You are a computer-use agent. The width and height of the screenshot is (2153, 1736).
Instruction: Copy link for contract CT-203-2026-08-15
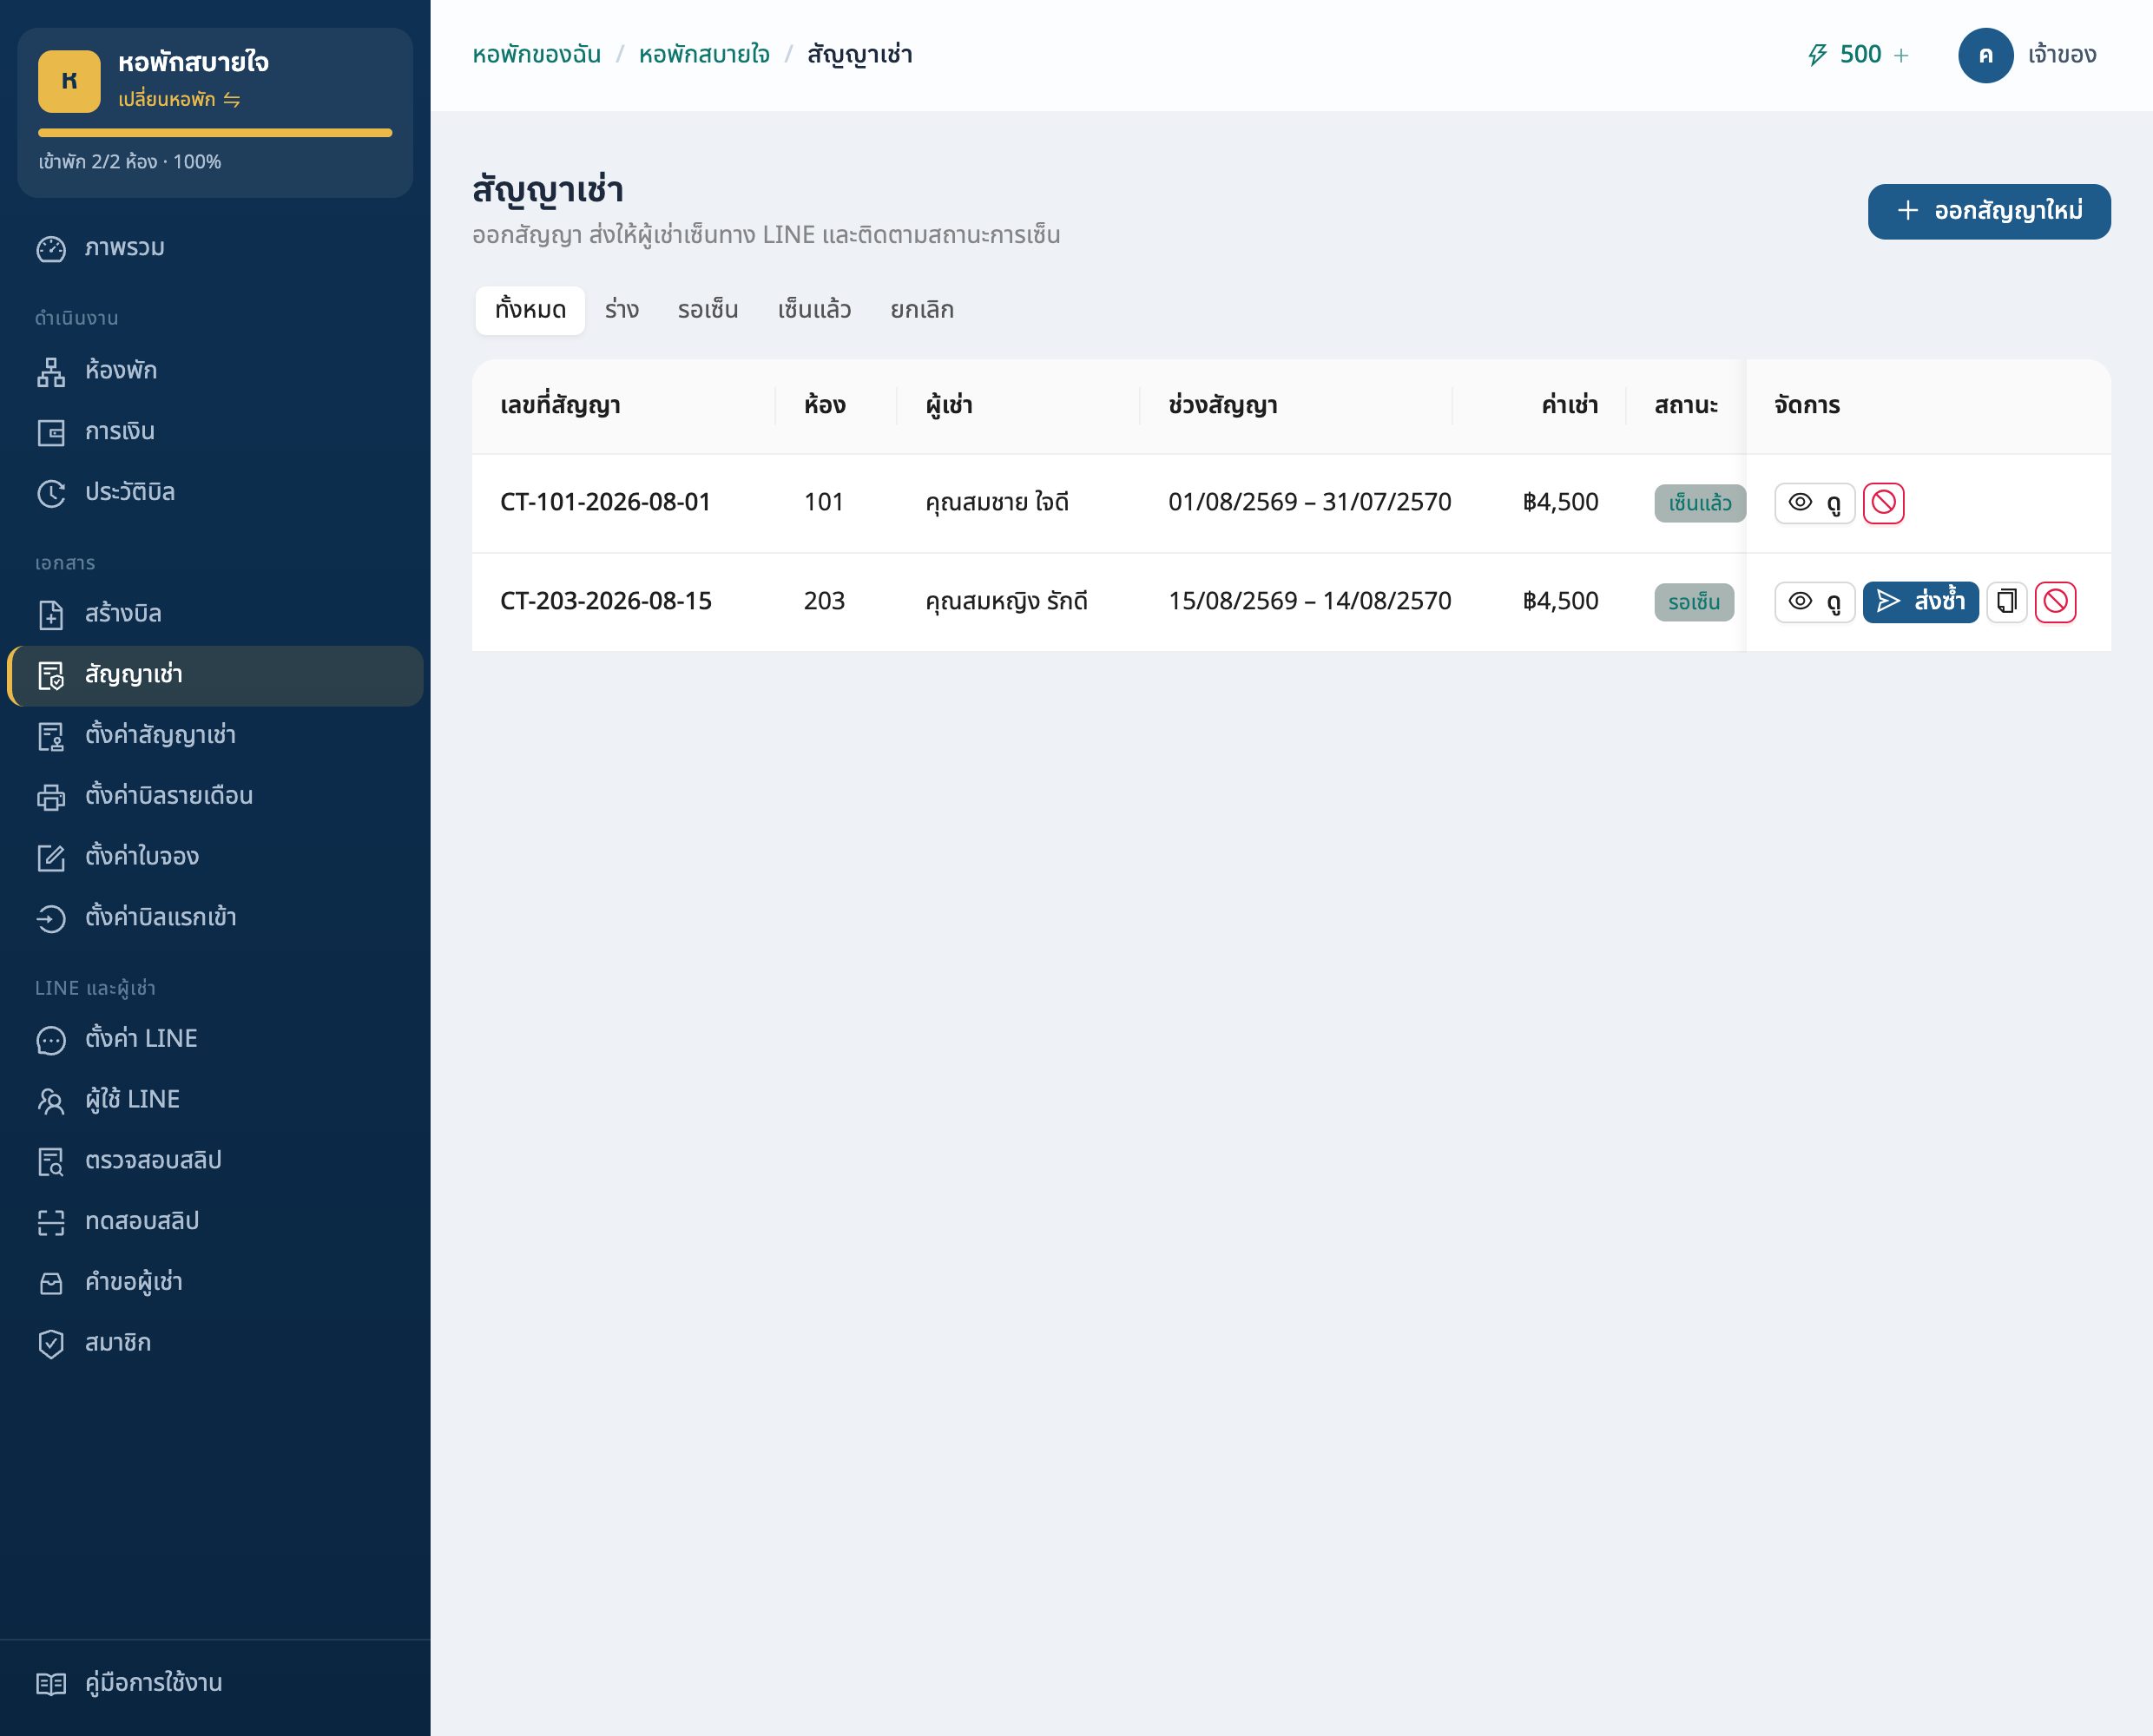pyautogui.click(x=2006, y=602)
